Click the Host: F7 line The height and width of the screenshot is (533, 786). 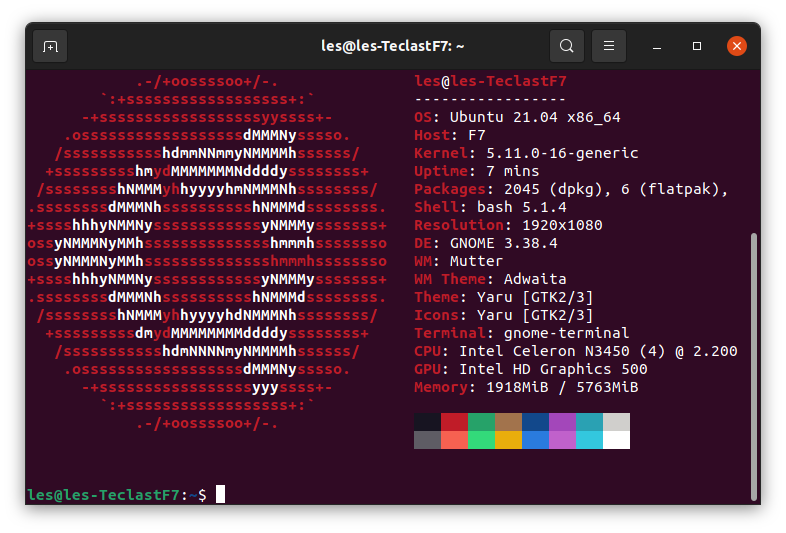[x=450, y=135]
